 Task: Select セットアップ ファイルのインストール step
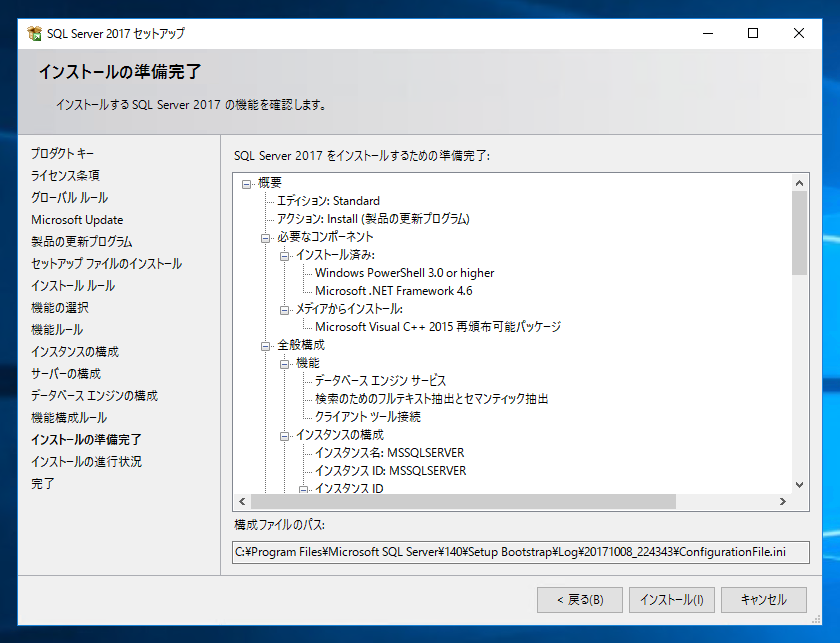pos(107,264)
